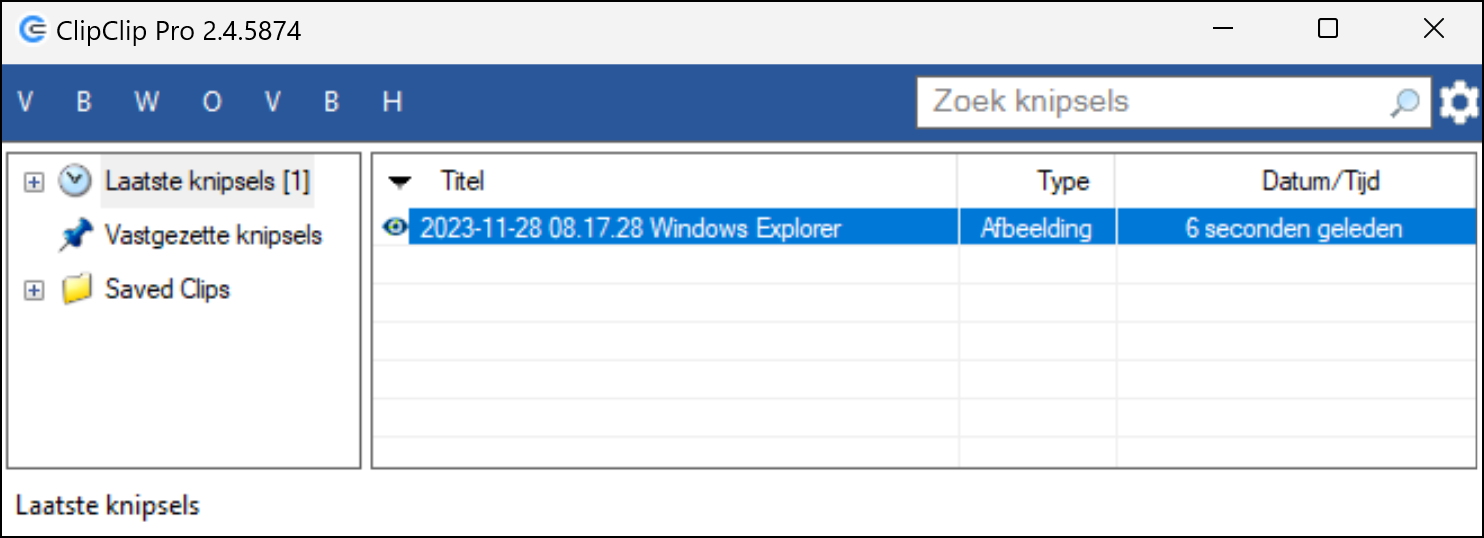Image resolution: width=1484 pixels, height=538 pixels.
Task: Expand the Laatste knipsels tree node
Action: 34,182
